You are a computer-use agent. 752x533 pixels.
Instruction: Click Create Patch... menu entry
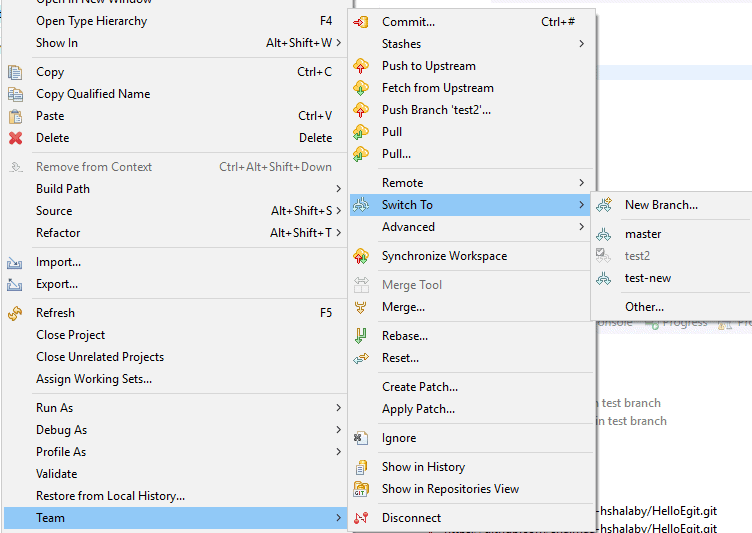pyautogui.click(x=419, y=387)
